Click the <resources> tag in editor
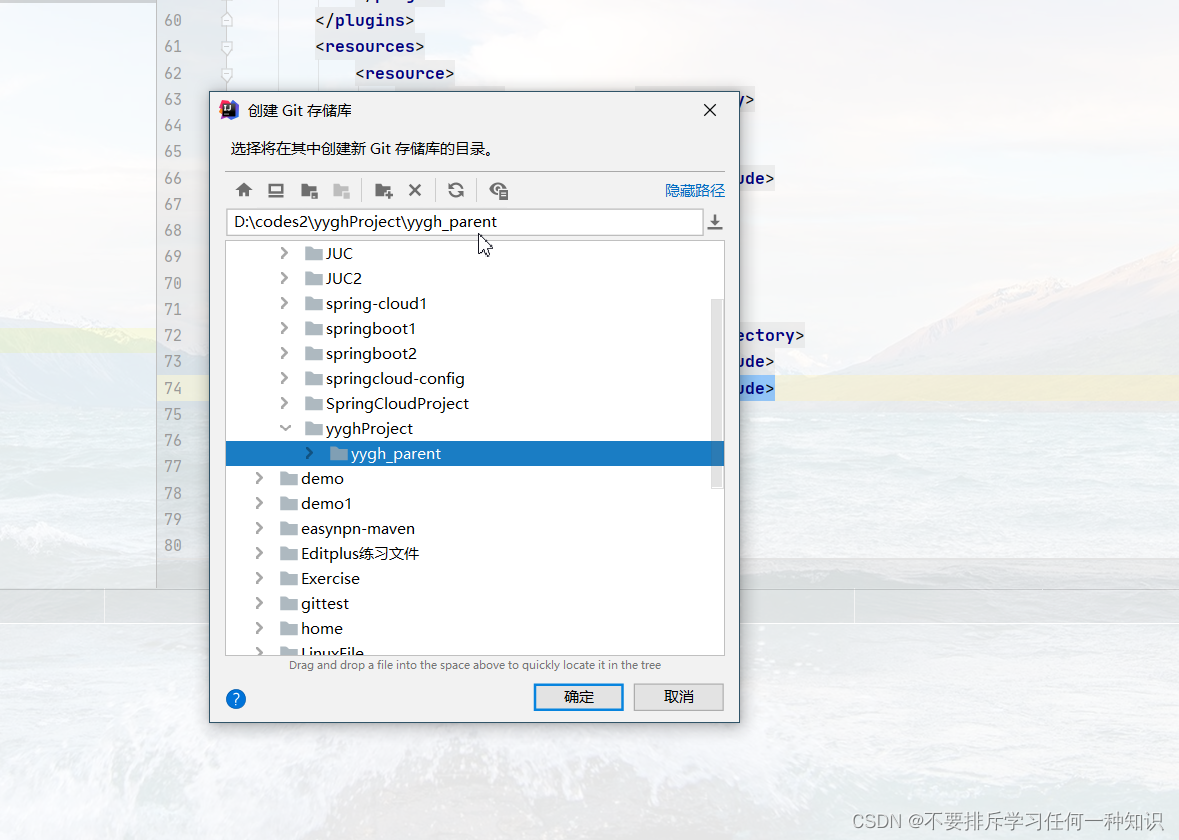Screen dimensions: 1179x840 pyautogui.click(x=370, y=47)
